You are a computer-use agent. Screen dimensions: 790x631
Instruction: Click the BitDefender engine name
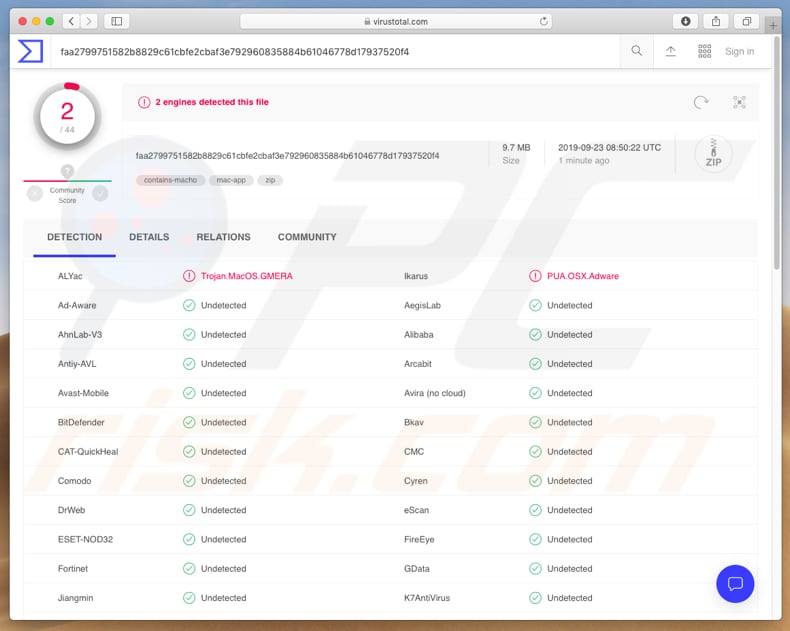click(81, 422)
